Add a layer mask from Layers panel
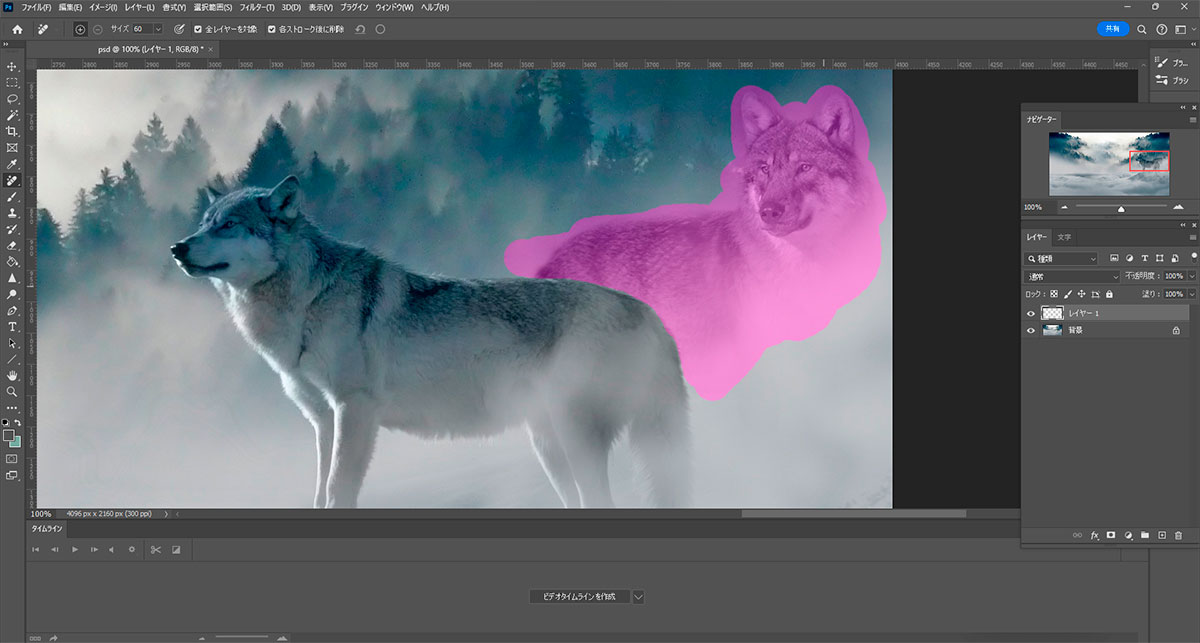This screenshot has height=643, width=1200. (1110, 536)
